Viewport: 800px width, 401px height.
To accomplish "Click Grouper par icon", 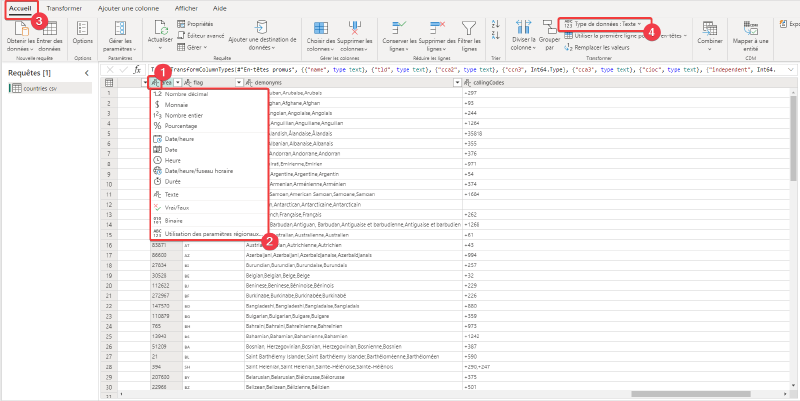I will click(549, 28).
